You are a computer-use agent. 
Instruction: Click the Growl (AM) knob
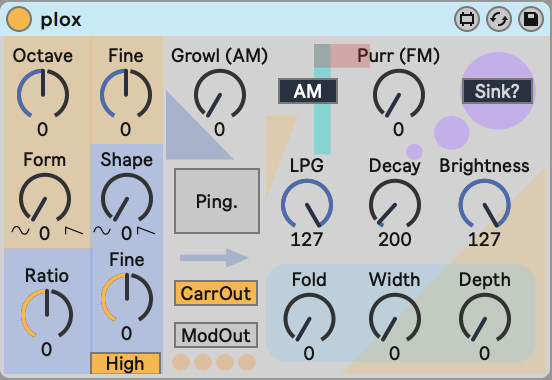pyautogui.click(x=220, y=94)
